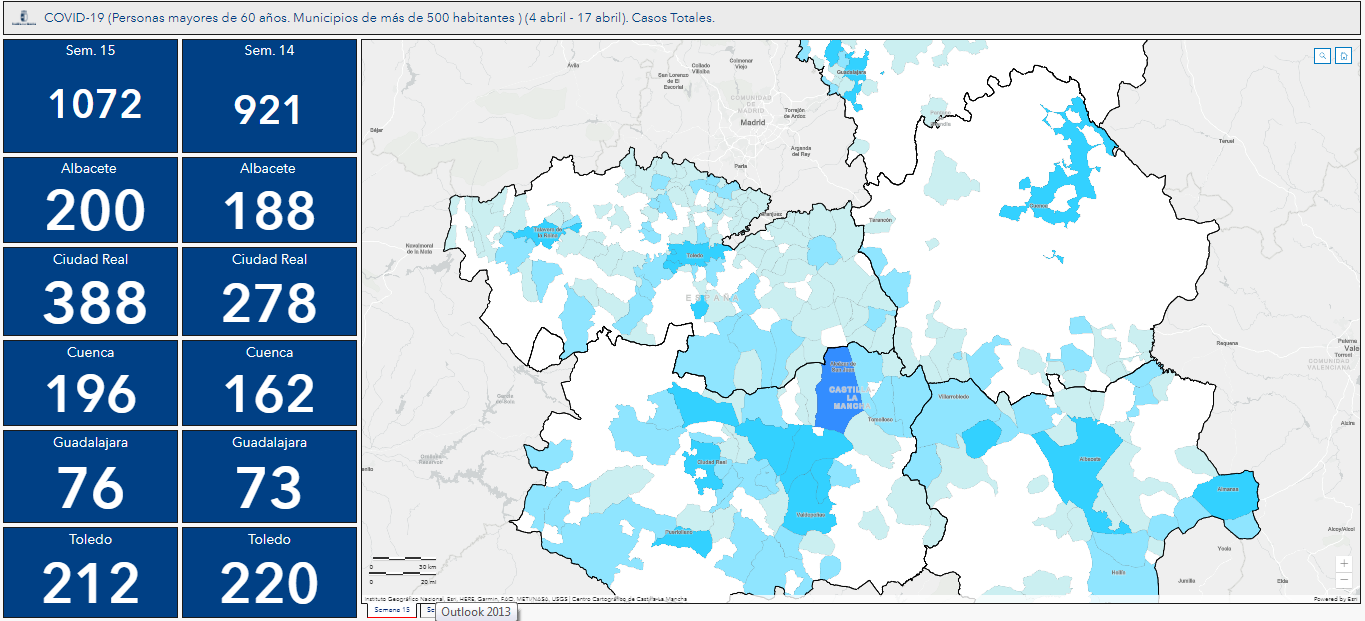The height and width of the screenshot is (621, 1365).
Task: Click Toledo card showing 220
Action: [269, 570]
